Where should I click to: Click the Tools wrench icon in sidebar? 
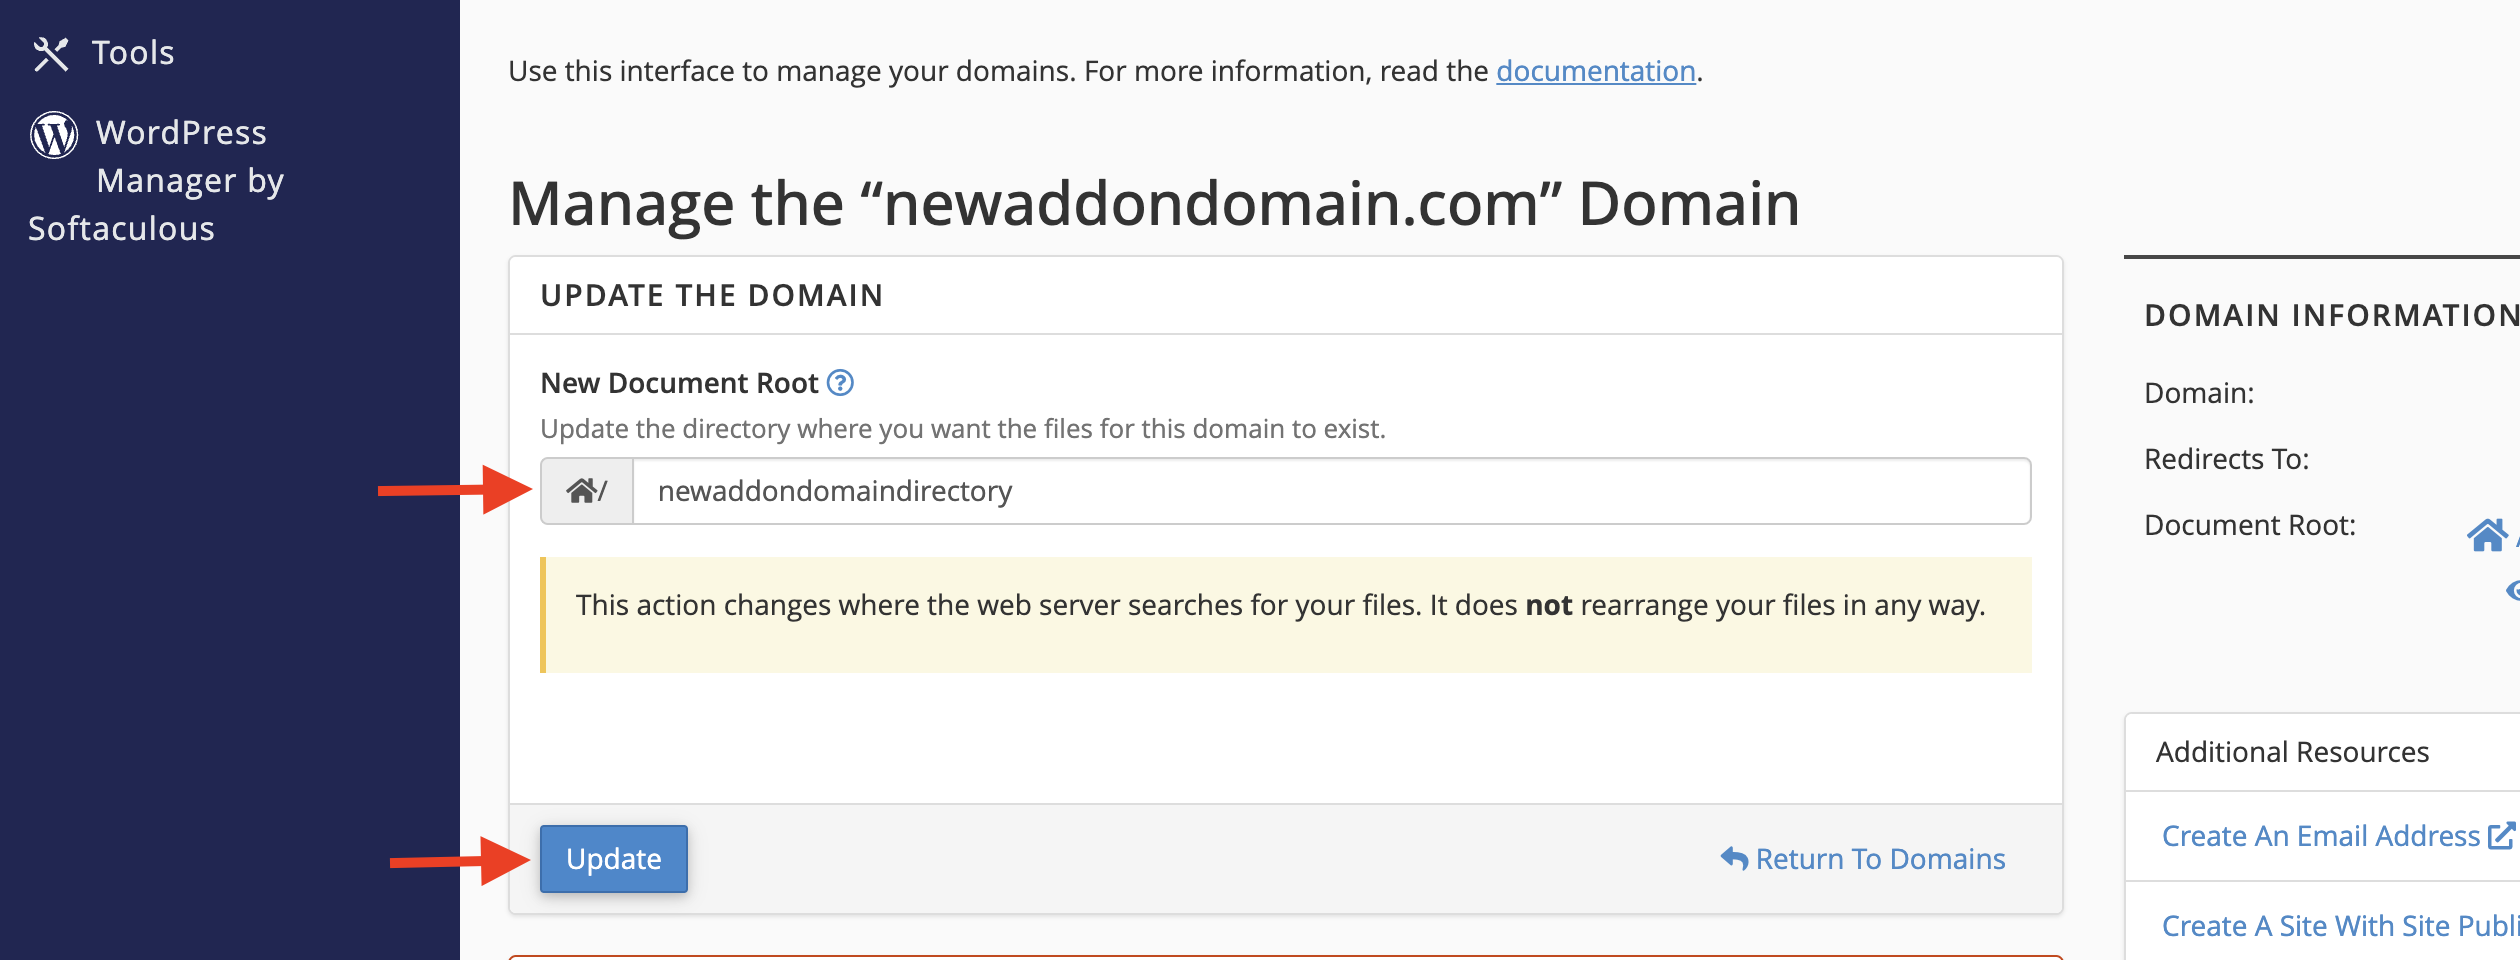(51, 54)
